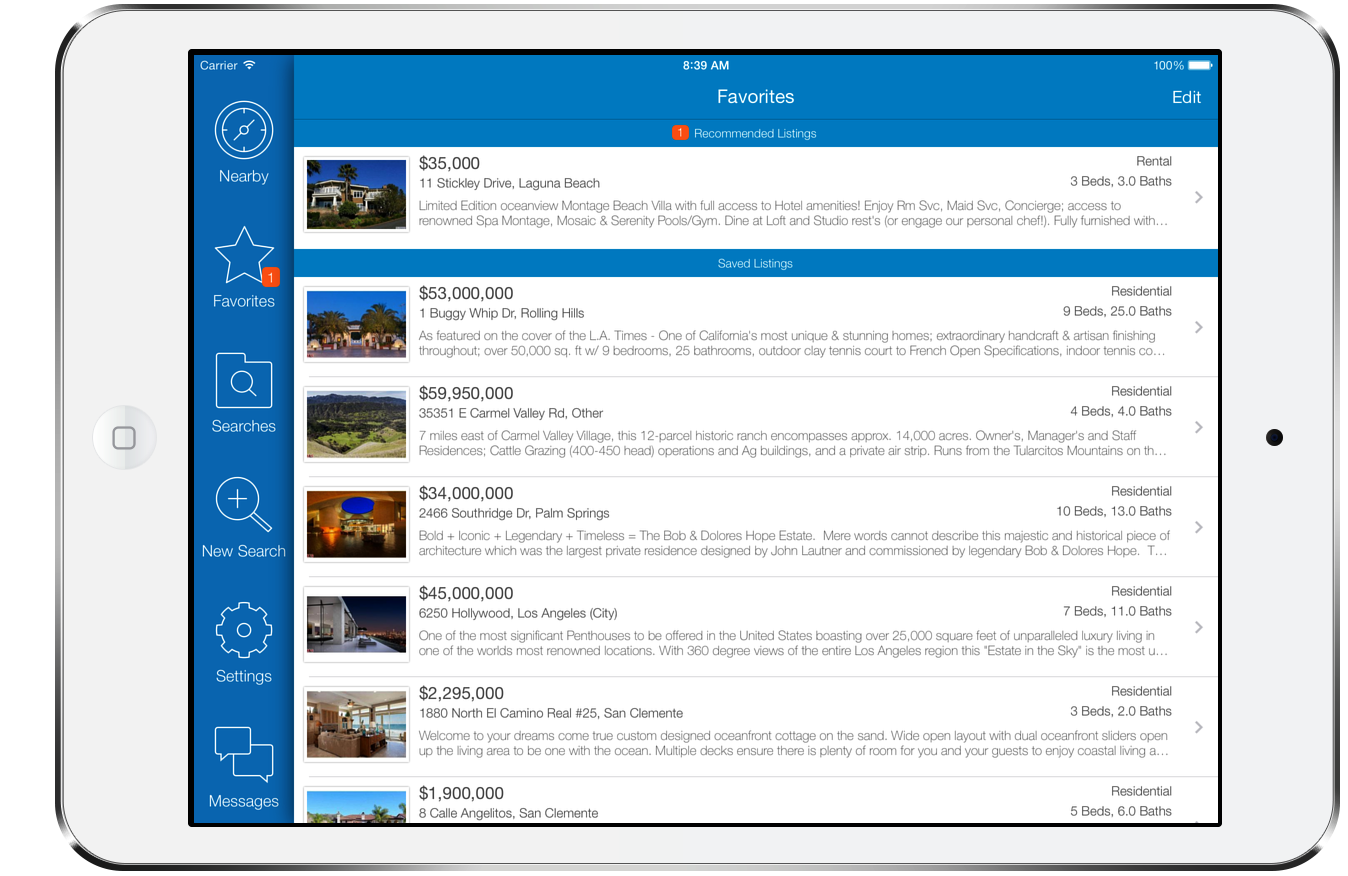Click the Rental type label
The image size is (1348, 876).
1154,161
